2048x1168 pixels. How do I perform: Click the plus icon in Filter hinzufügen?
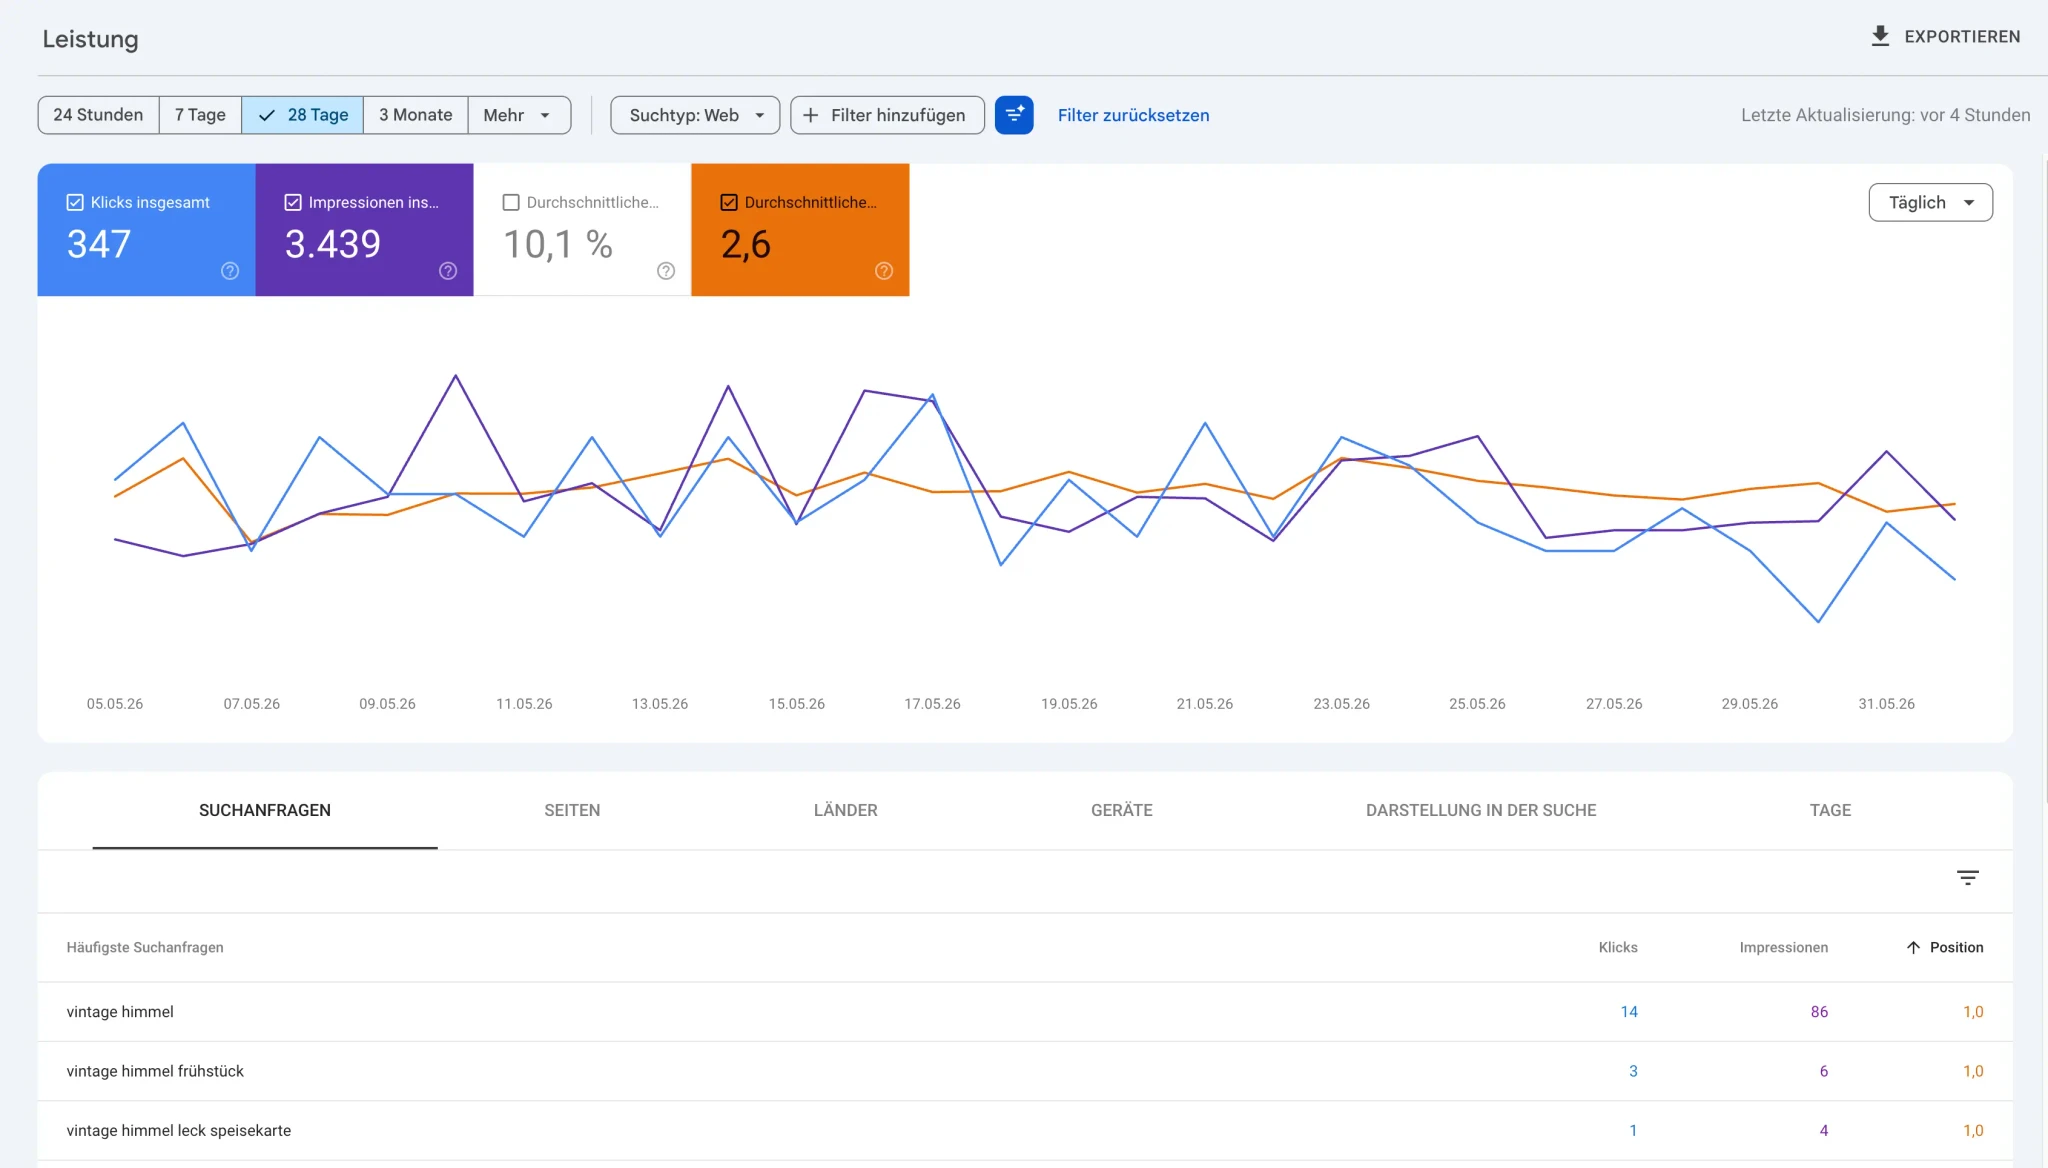[x=811, y=115]
